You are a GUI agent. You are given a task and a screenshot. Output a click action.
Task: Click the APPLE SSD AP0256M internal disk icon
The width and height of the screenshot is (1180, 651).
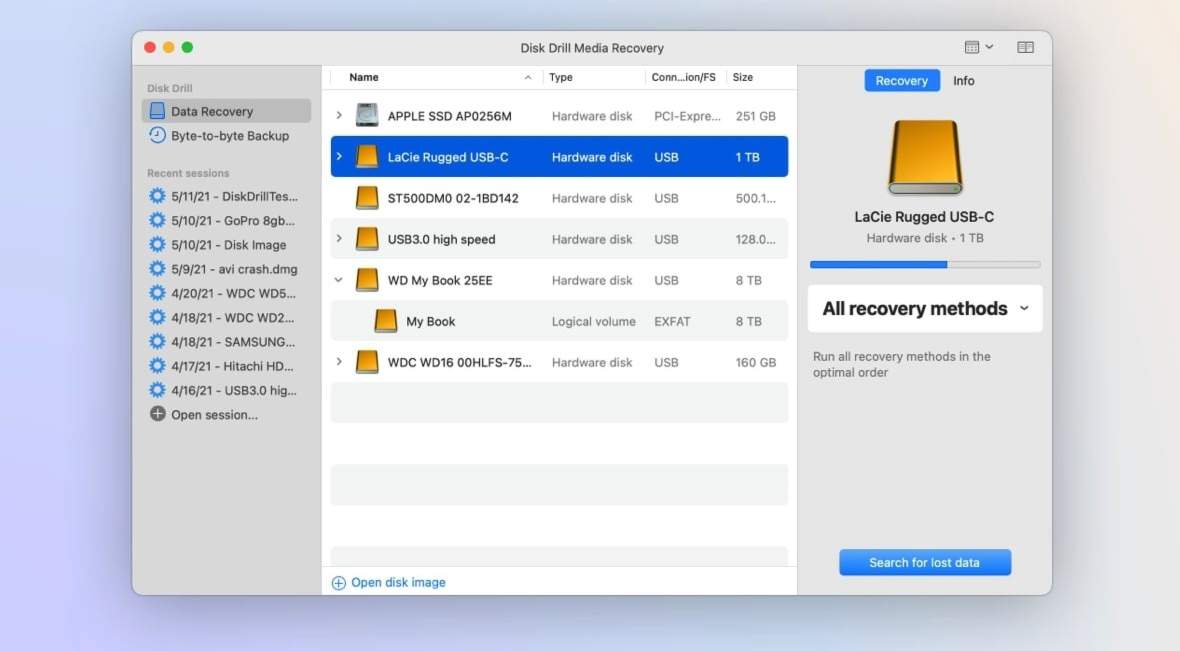(x=367, y=115)
